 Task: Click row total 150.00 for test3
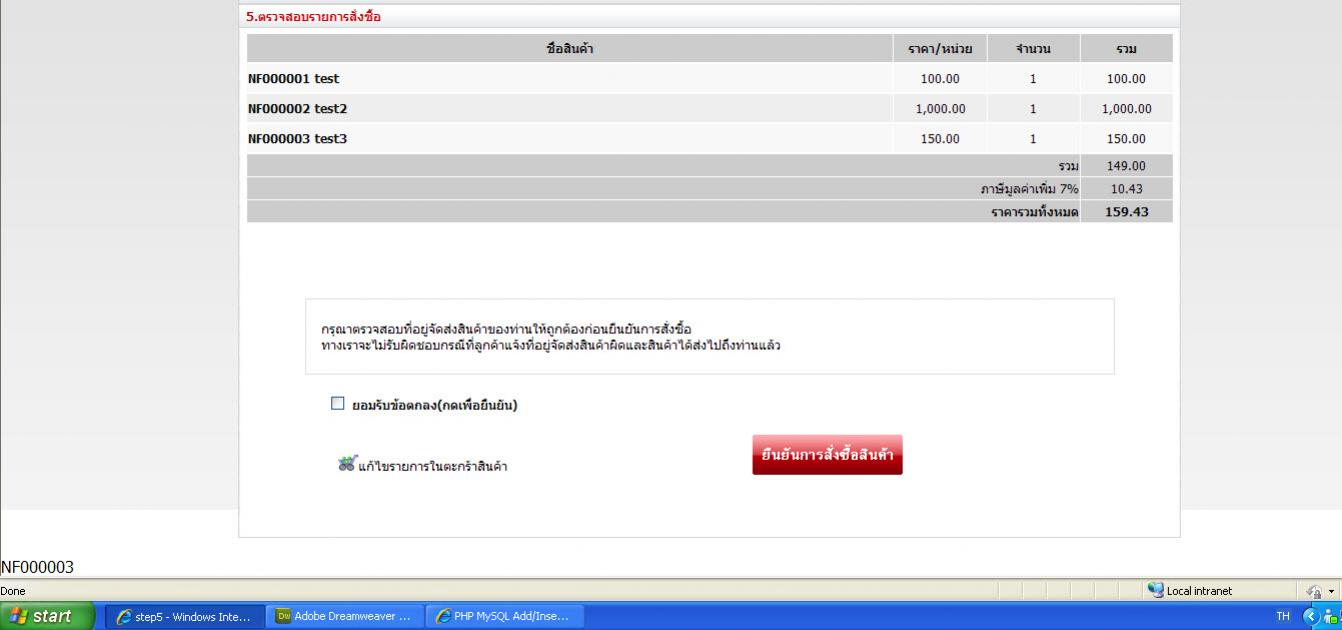[1126, 139]
